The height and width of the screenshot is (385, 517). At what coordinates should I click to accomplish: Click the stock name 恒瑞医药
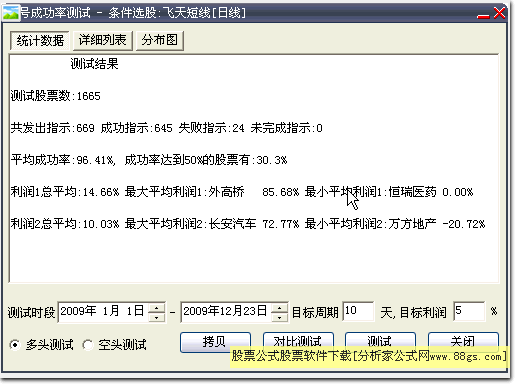click(x=412, y=192)
